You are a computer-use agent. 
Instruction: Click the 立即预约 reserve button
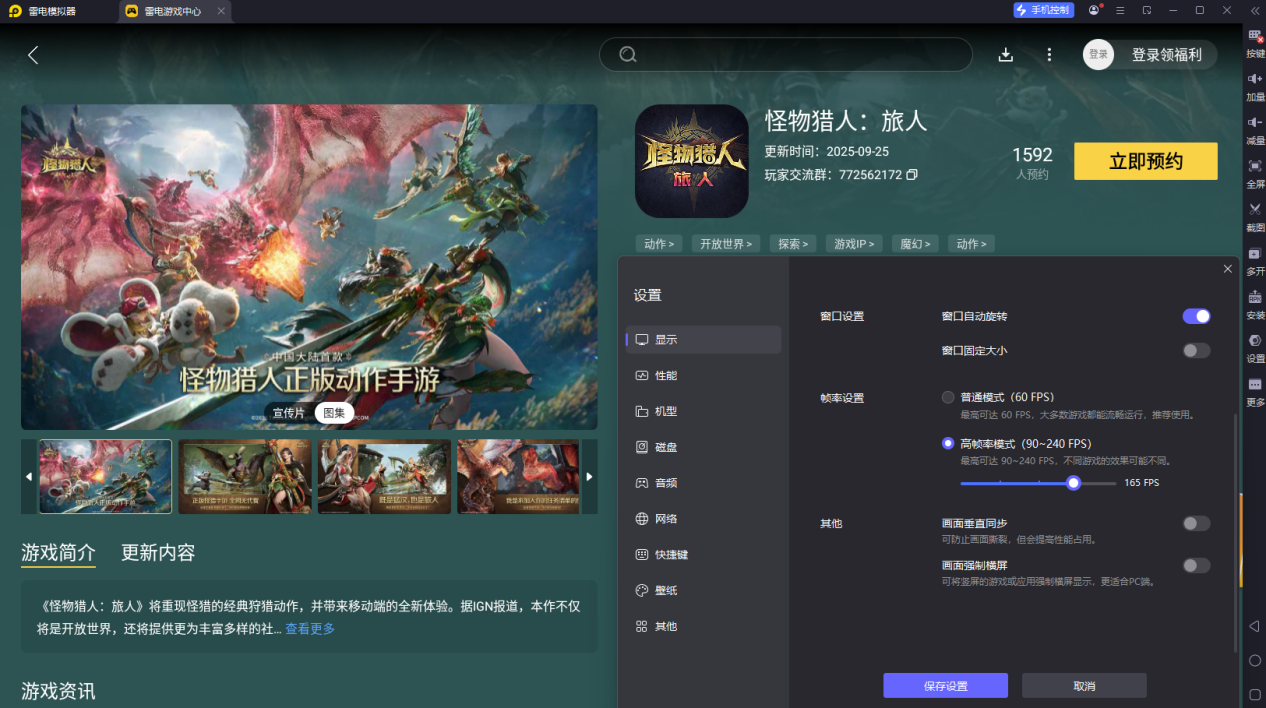(x=1146, y=161)
